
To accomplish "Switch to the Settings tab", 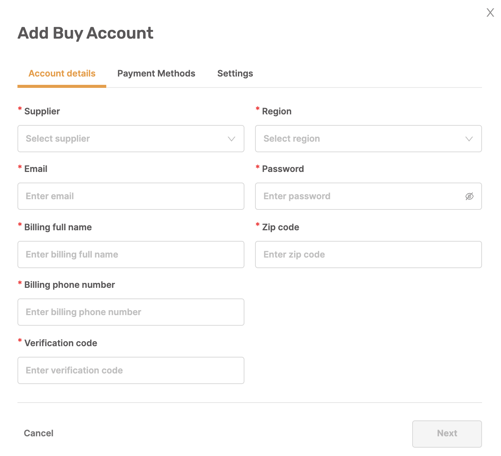I will tap(235, 73).
